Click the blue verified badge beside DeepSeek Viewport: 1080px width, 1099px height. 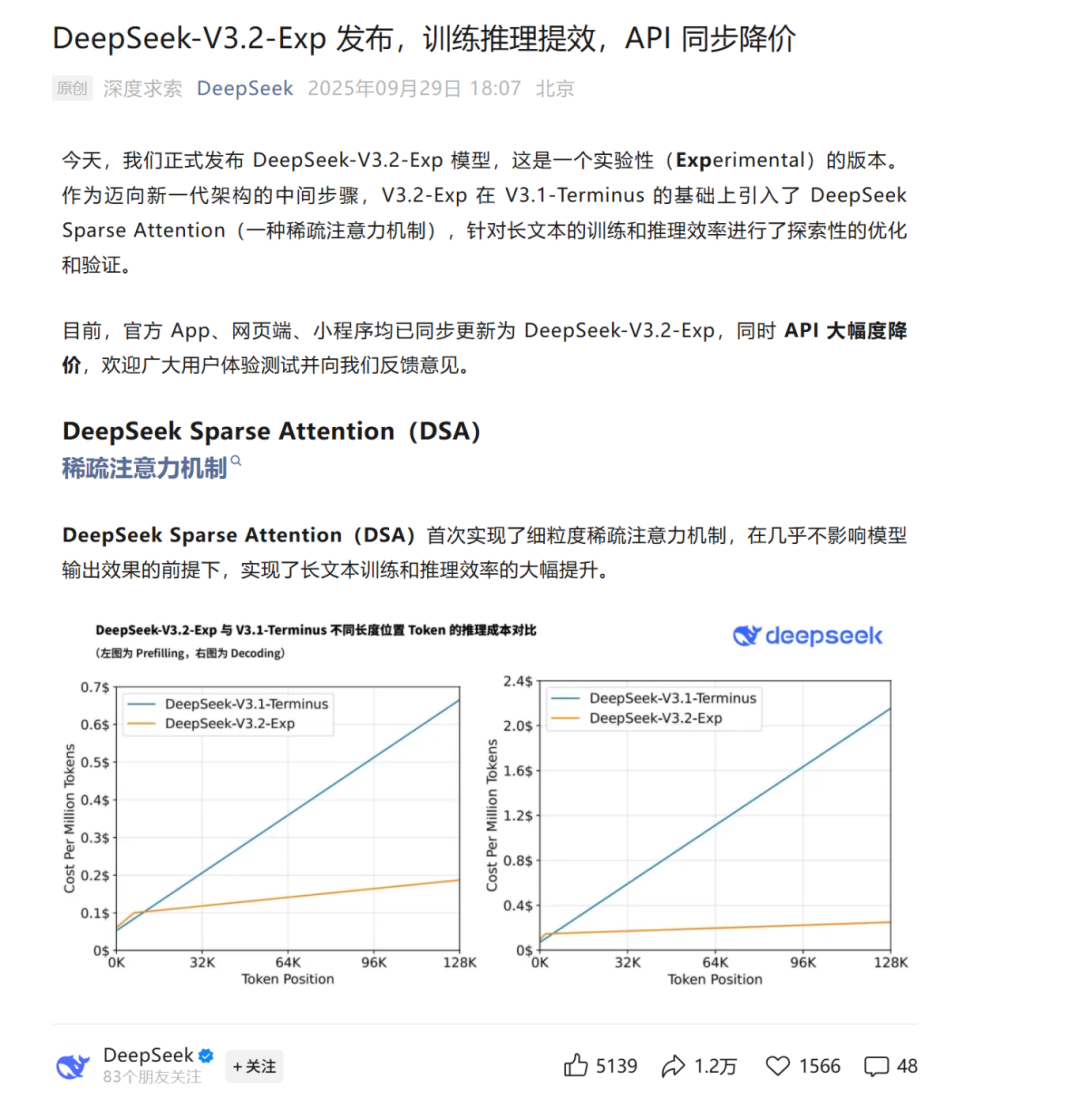click(206, 1056)
